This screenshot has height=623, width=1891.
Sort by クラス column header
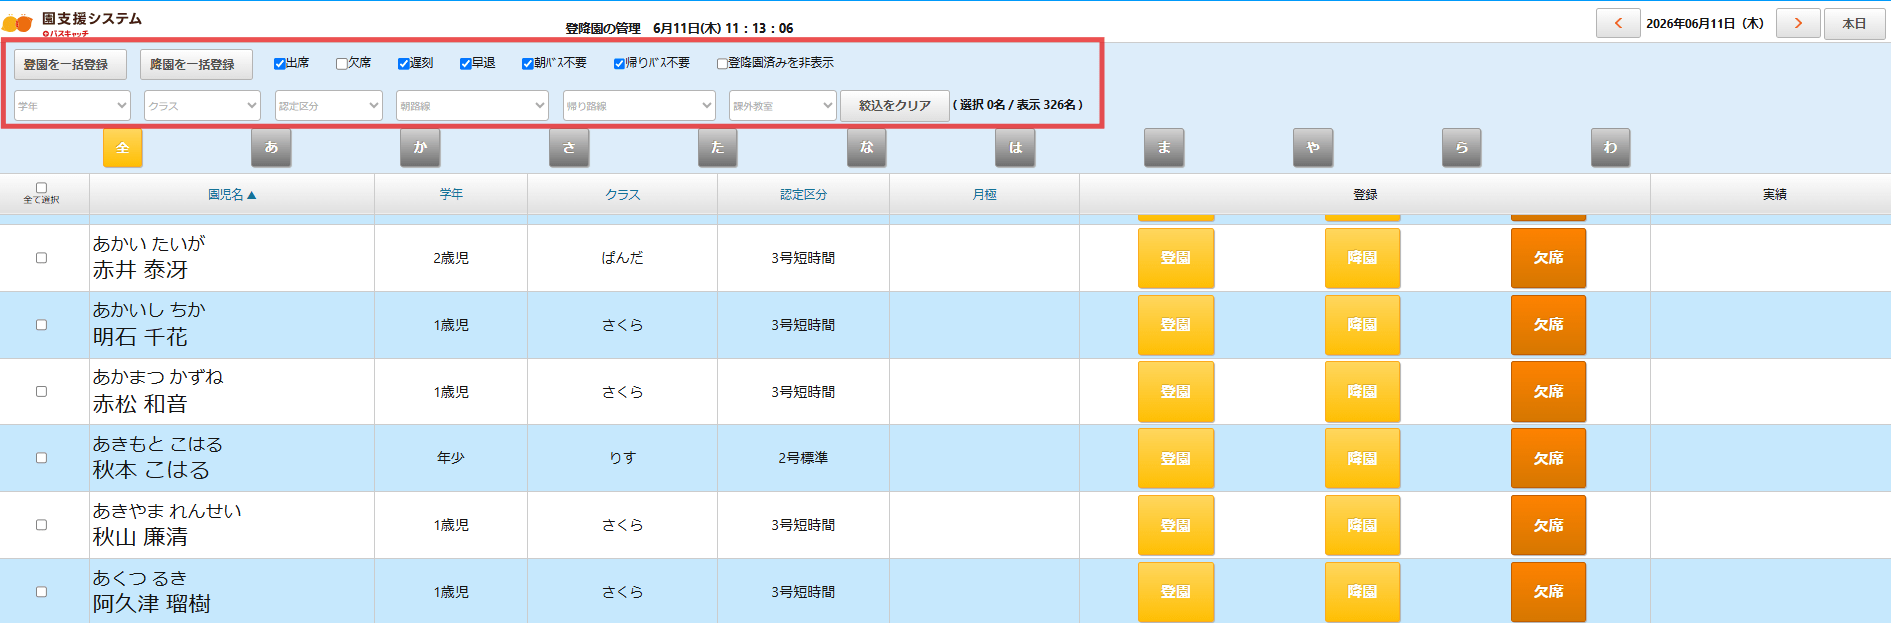tap(622, 195)
